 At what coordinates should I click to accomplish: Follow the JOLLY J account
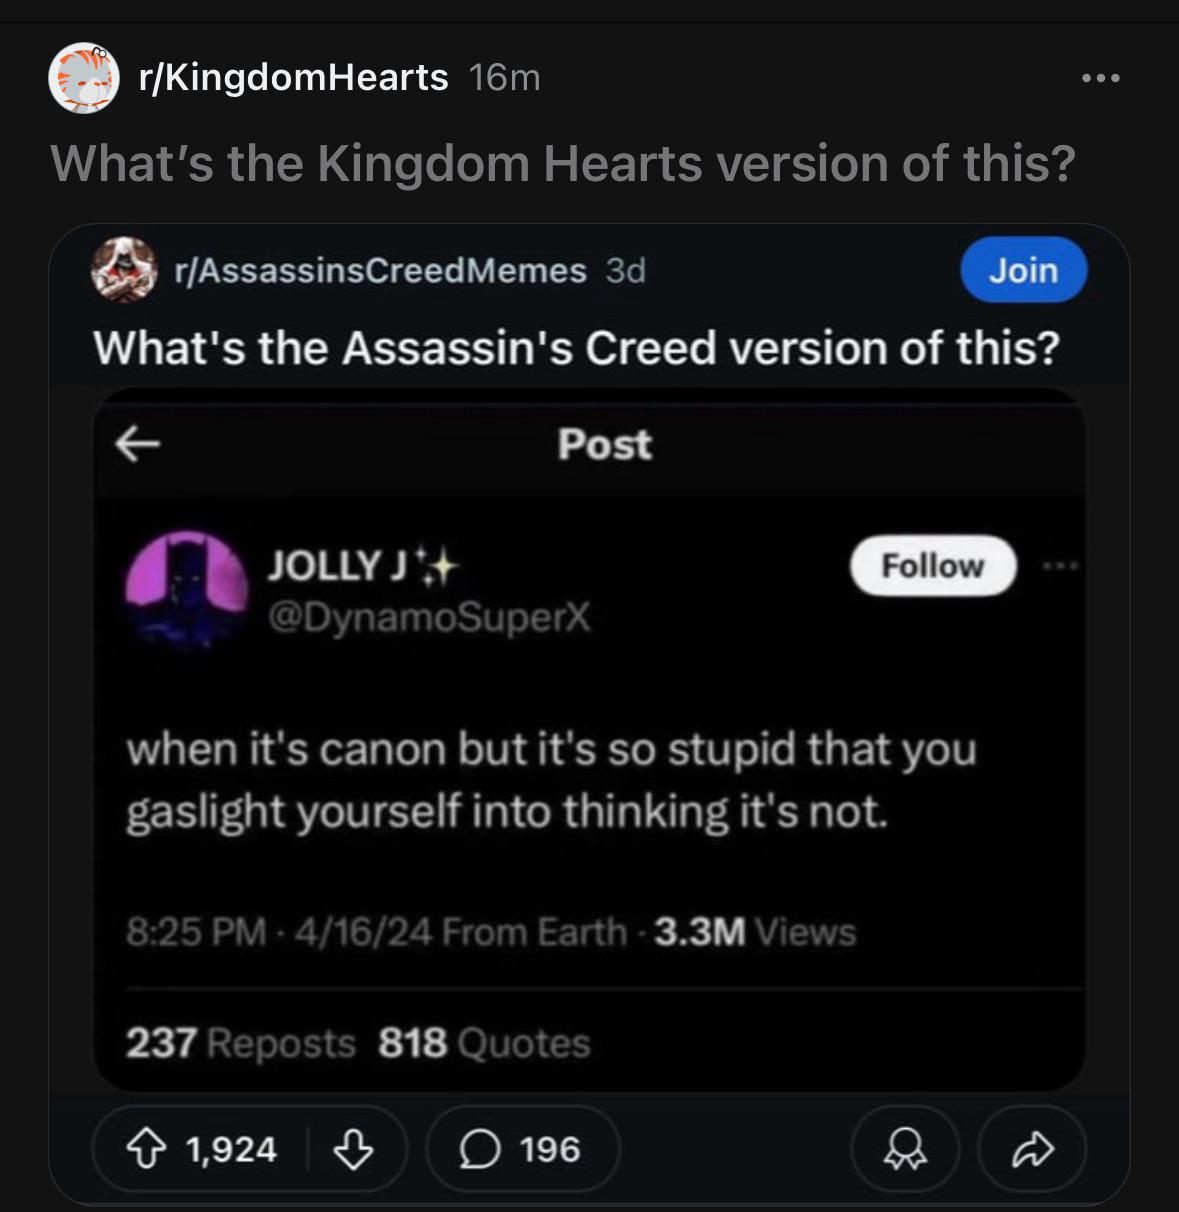(932, 566)
